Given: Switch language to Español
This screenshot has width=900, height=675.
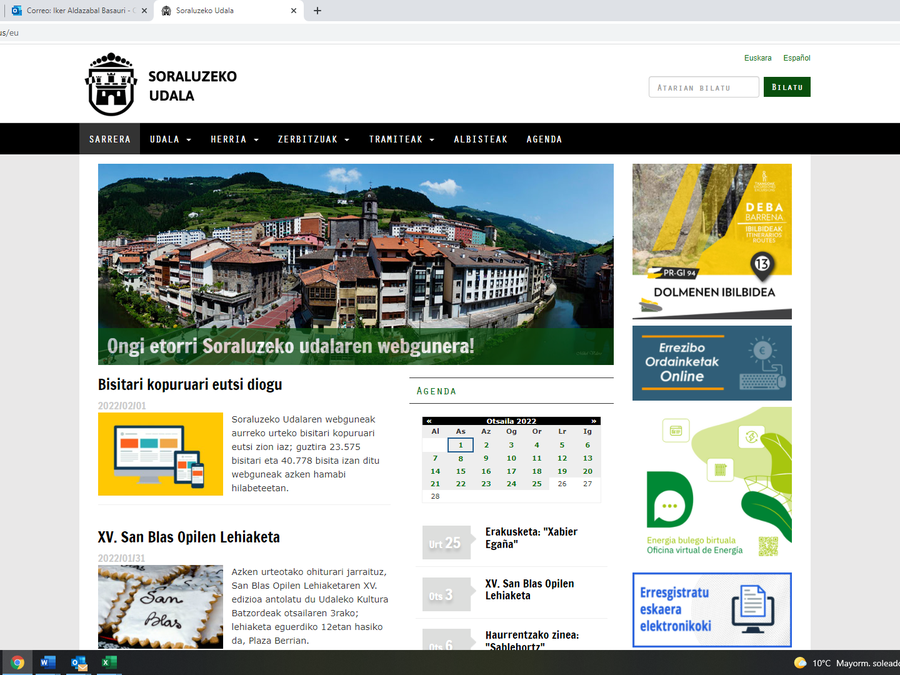Looking at the screenshot, I should [796, 58].
